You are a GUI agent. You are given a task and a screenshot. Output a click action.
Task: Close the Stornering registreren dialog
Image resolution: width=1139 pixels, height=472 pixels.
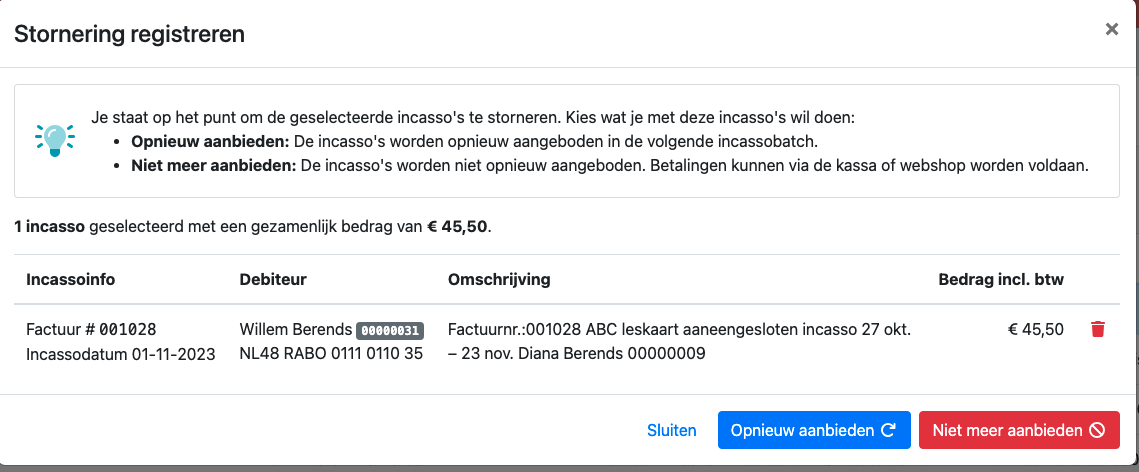tap(1111, 30)
